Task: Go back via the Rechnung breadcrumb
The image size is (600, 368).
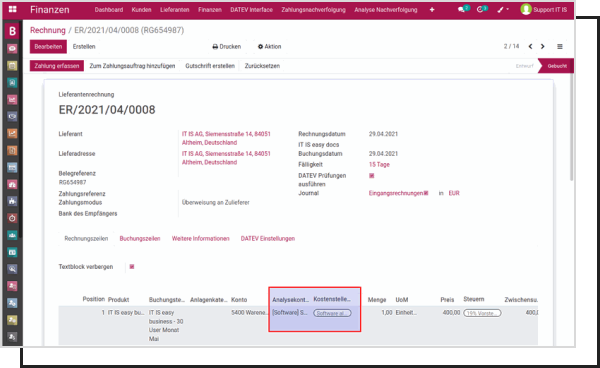Action: click(x=48, y=30)
